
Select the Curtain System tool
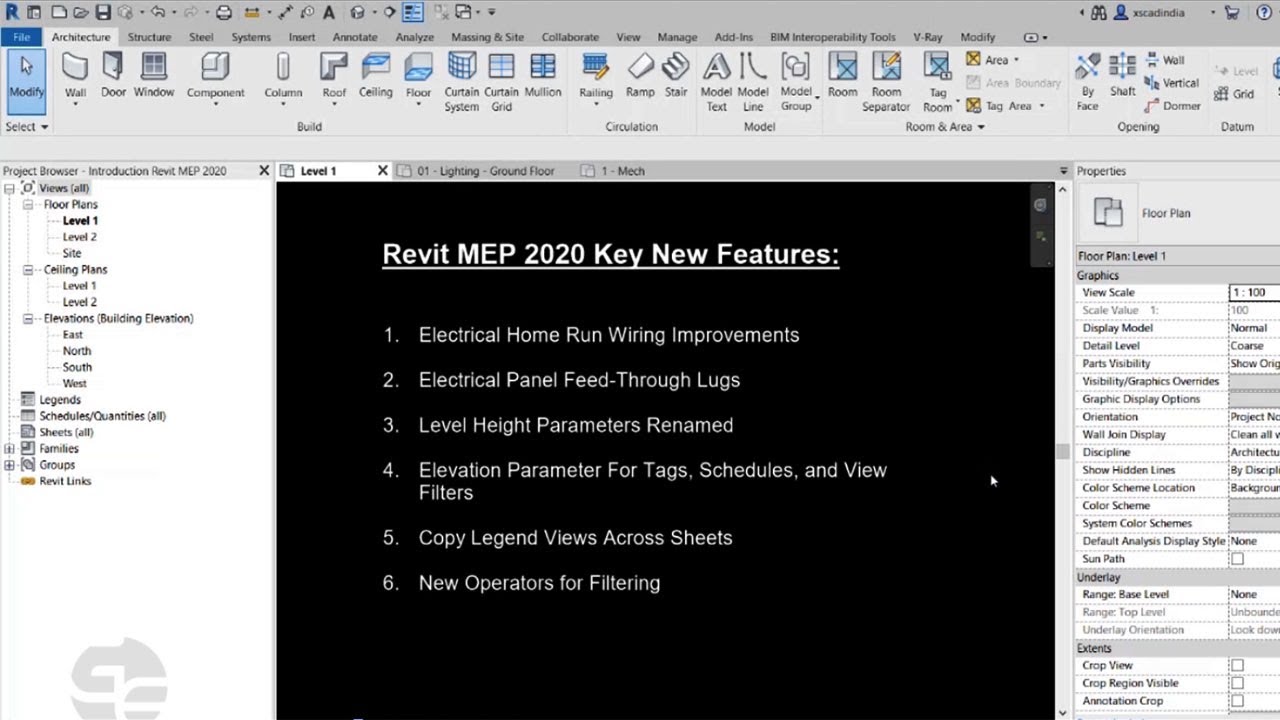point(461,82)
